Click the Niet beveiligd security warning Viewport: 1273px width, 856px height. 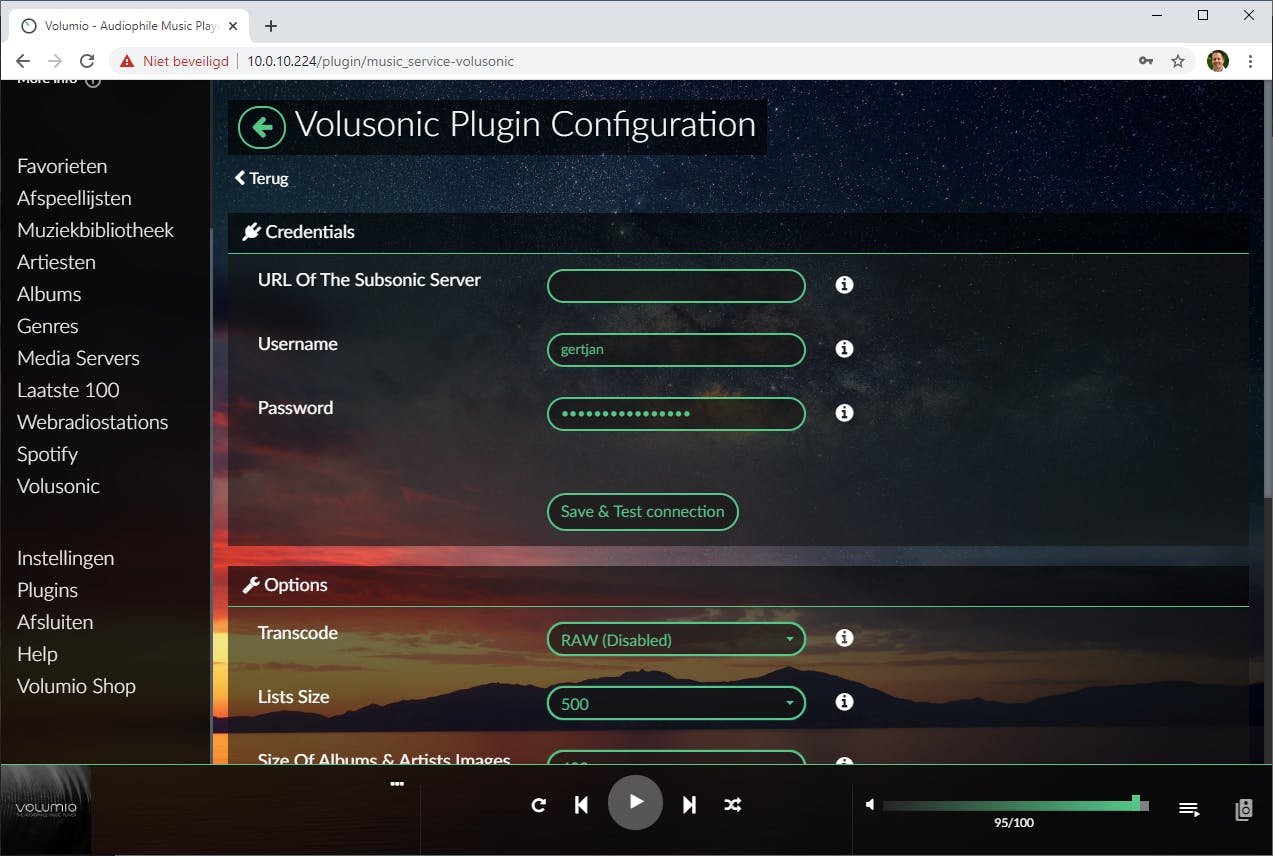point(174,61)
